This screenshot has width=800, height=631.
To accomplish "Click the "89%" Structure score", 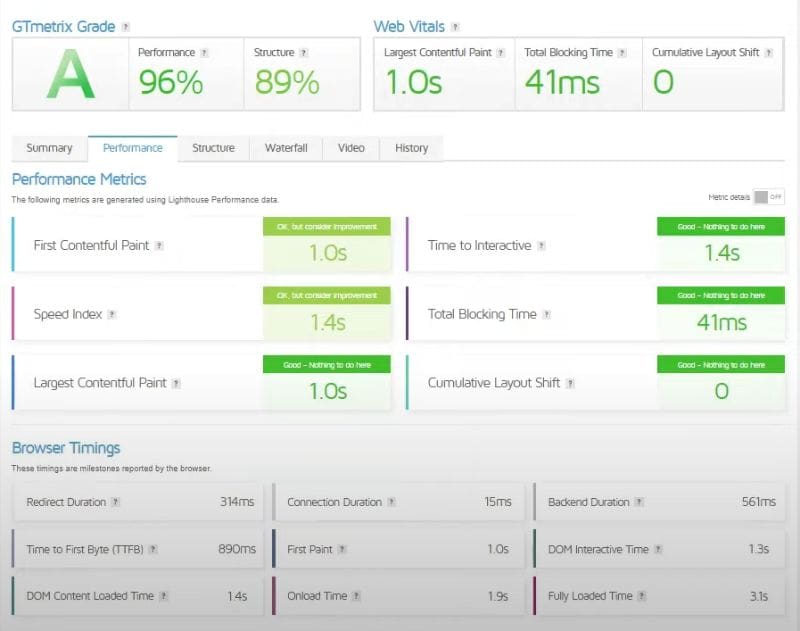I will [x=287, y=82].
